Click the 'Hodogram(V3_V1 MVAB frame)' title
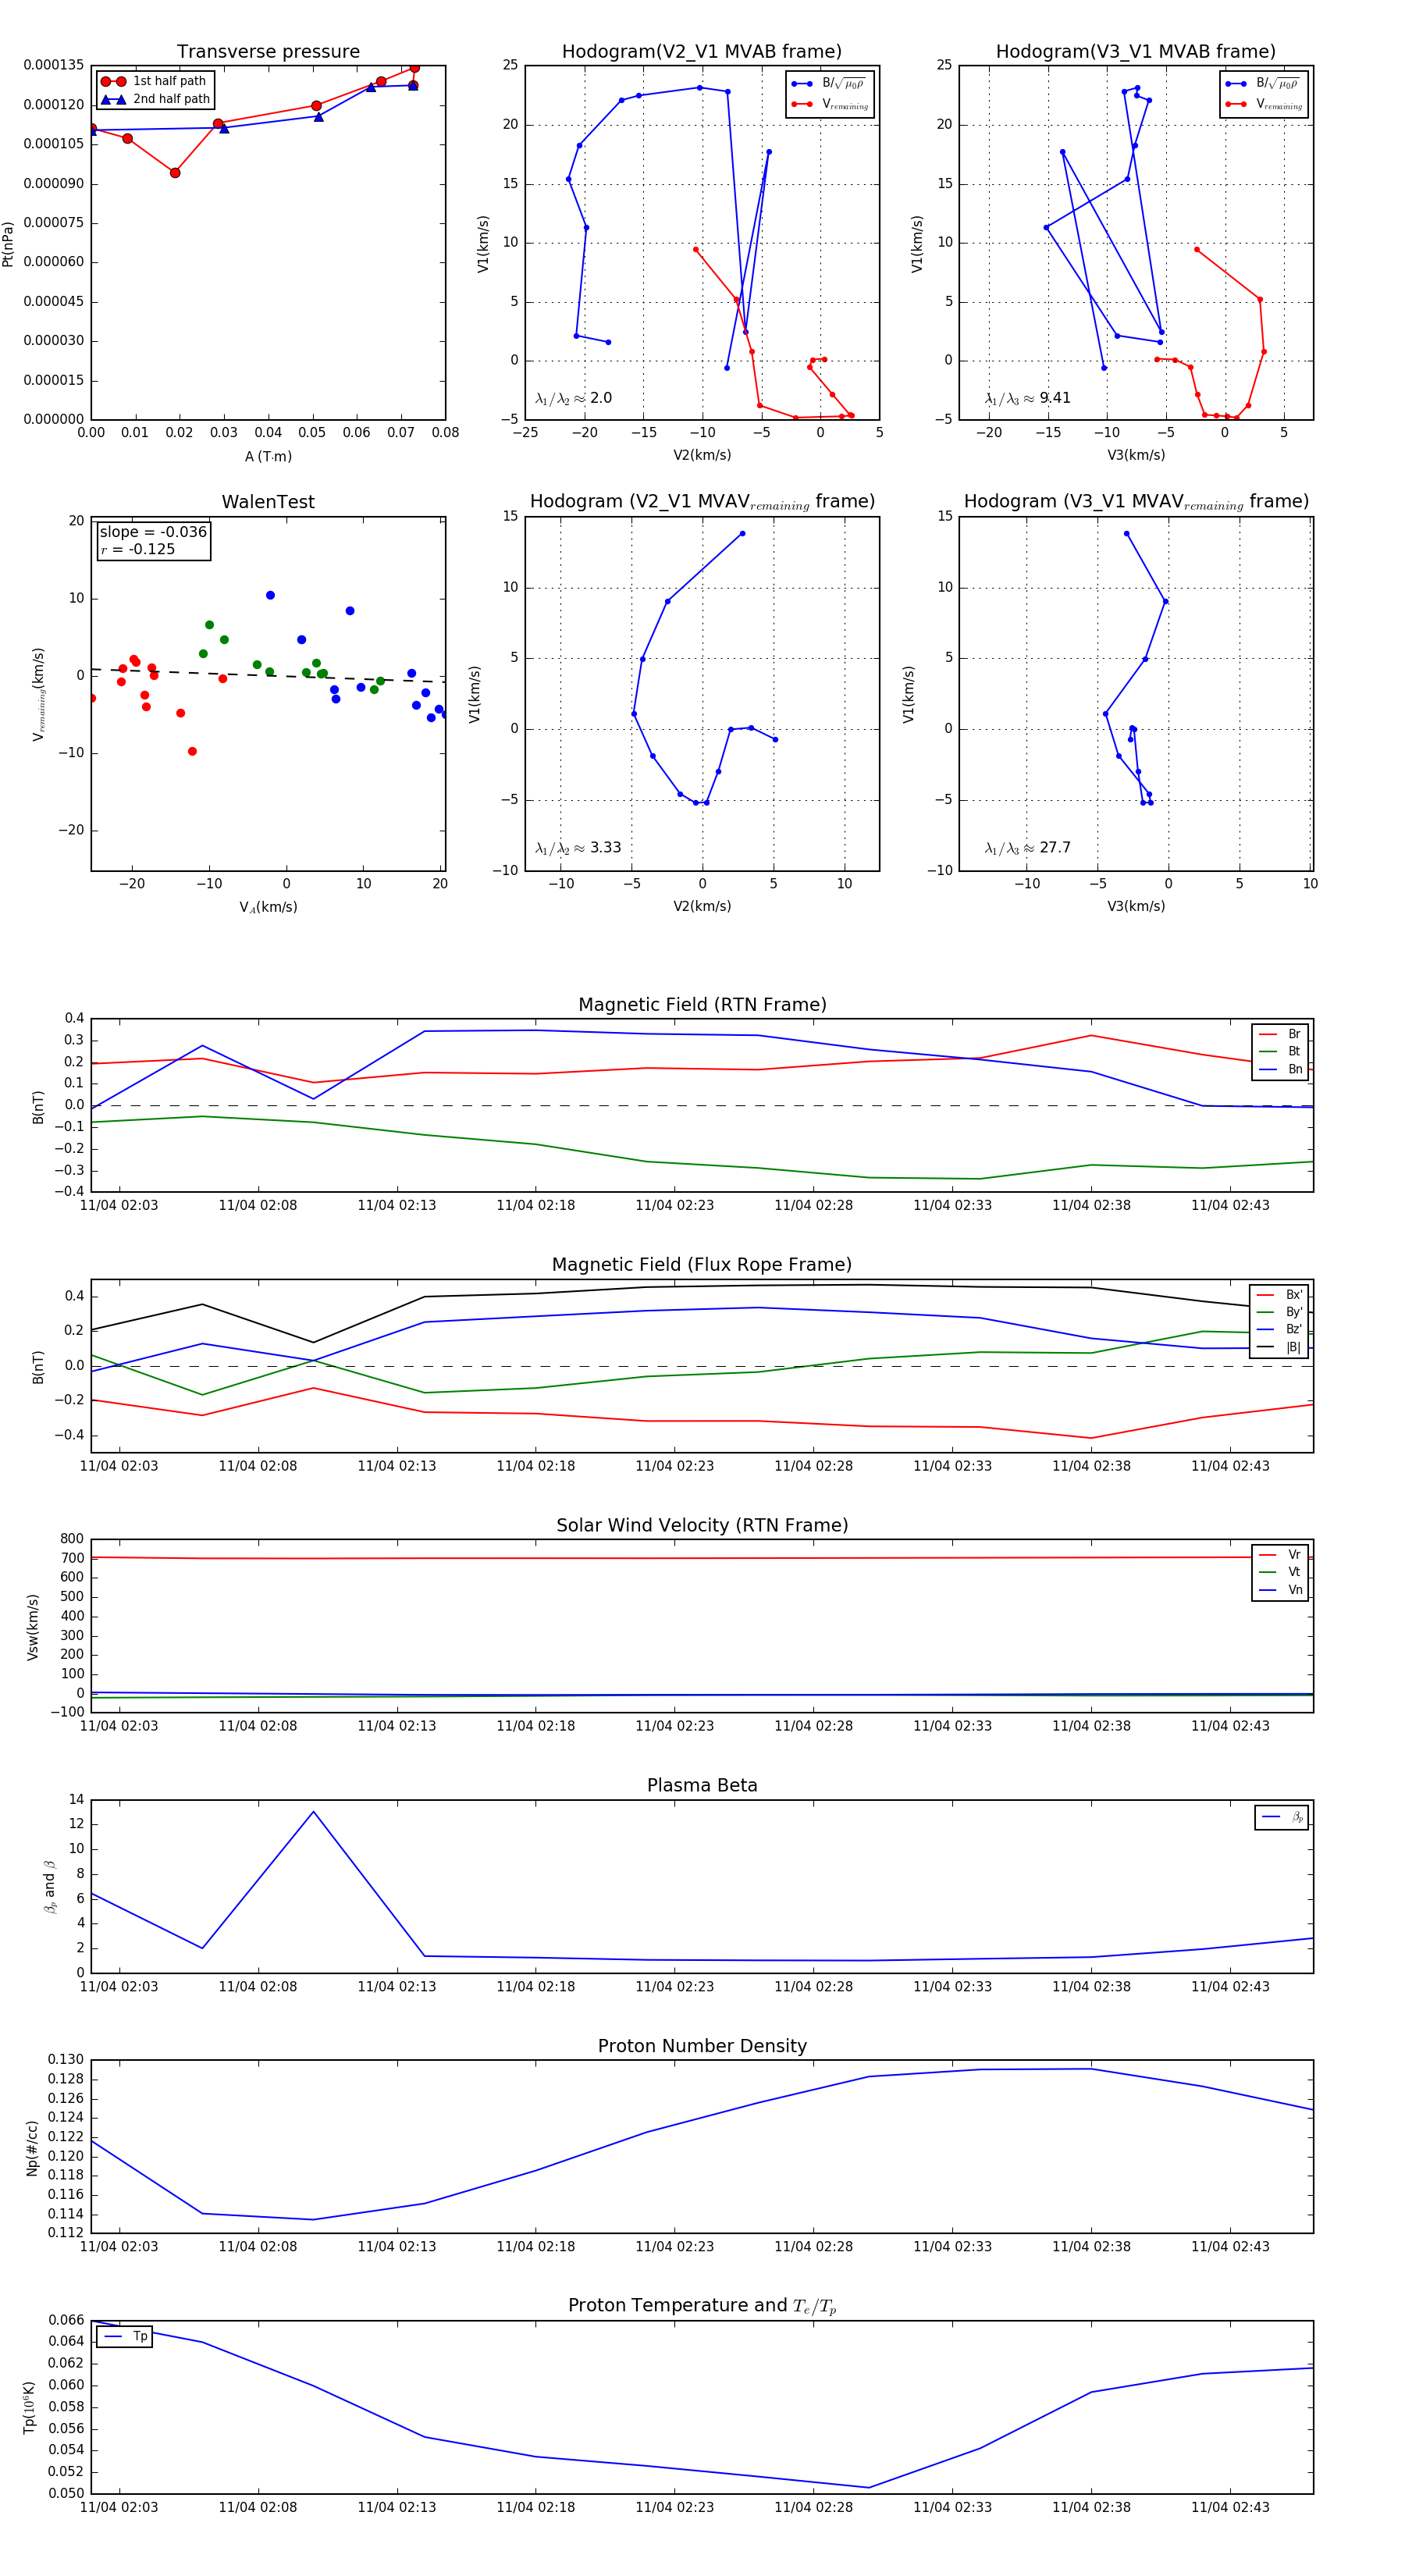This screenshot has width=1405, height=2576. (1136, 52)
